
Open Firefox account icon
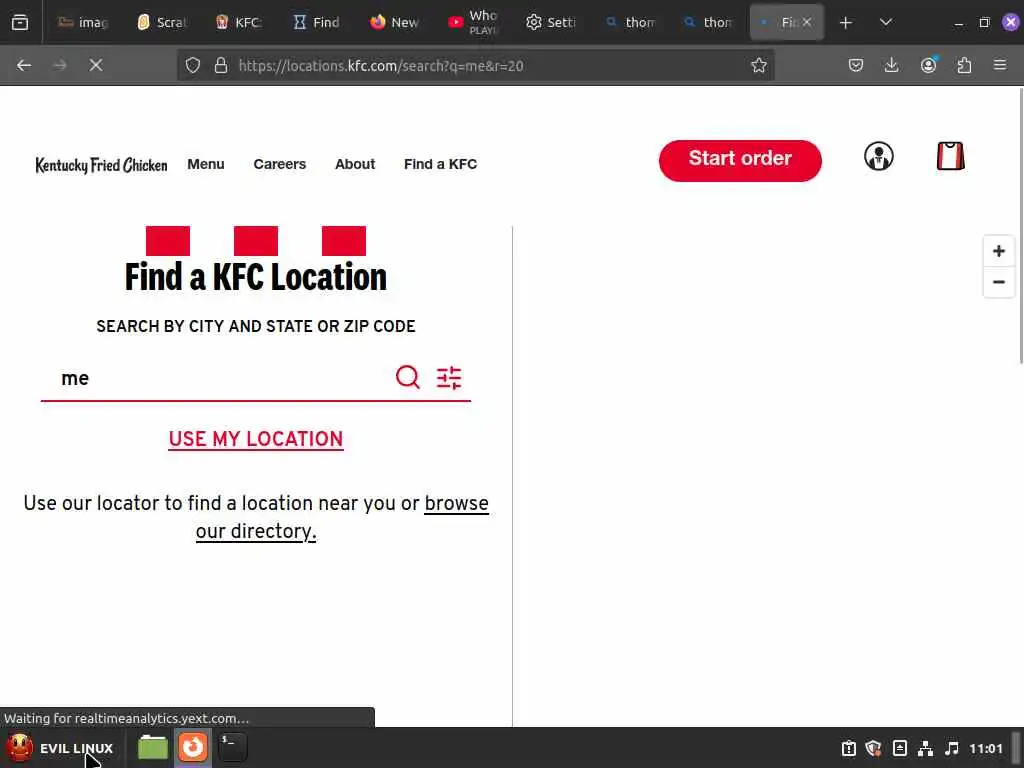pyautogui.click(x=928, y=65)
